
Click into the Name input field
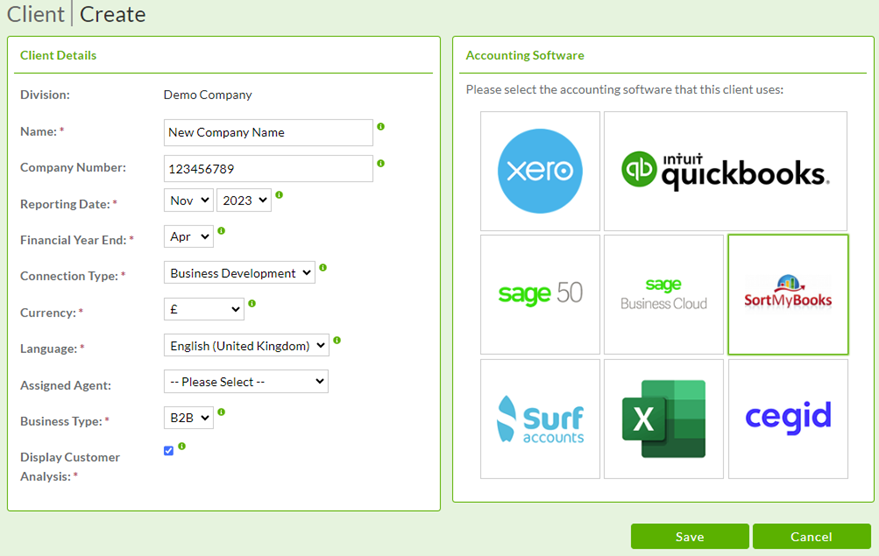[x=268, y=133]
